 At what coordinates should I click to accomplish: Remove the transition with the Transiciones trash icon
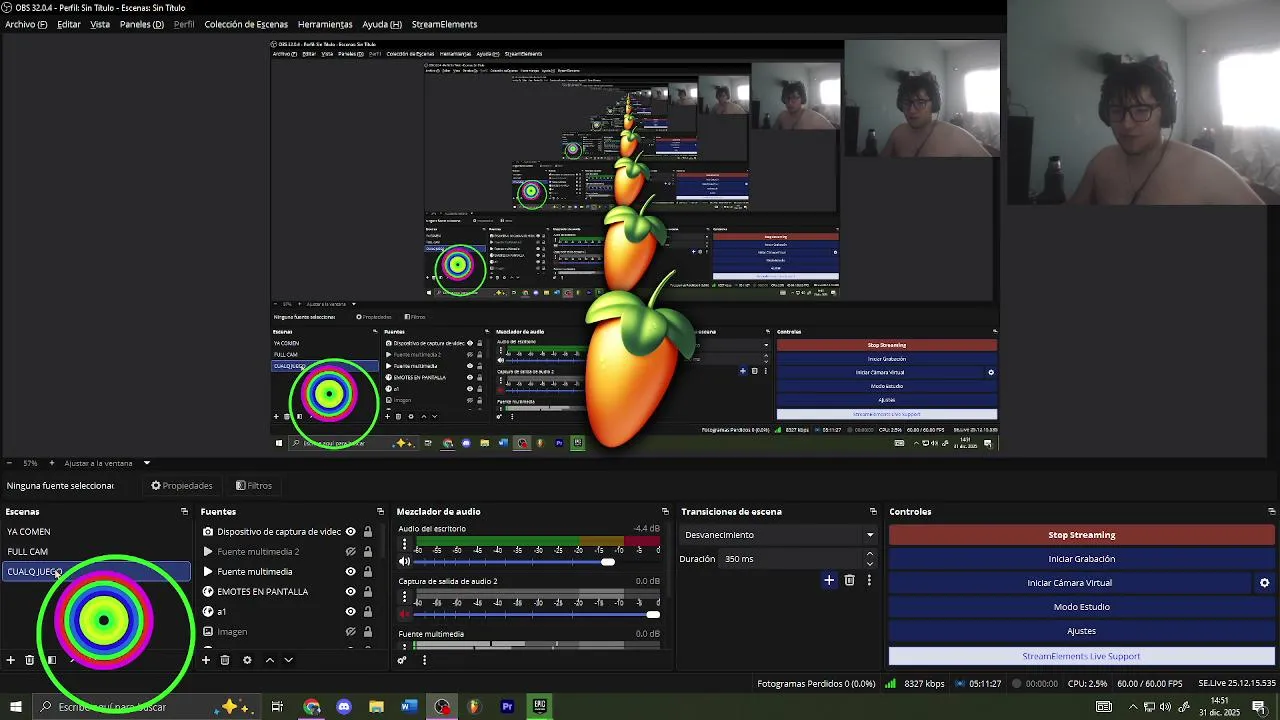point(850,580)
